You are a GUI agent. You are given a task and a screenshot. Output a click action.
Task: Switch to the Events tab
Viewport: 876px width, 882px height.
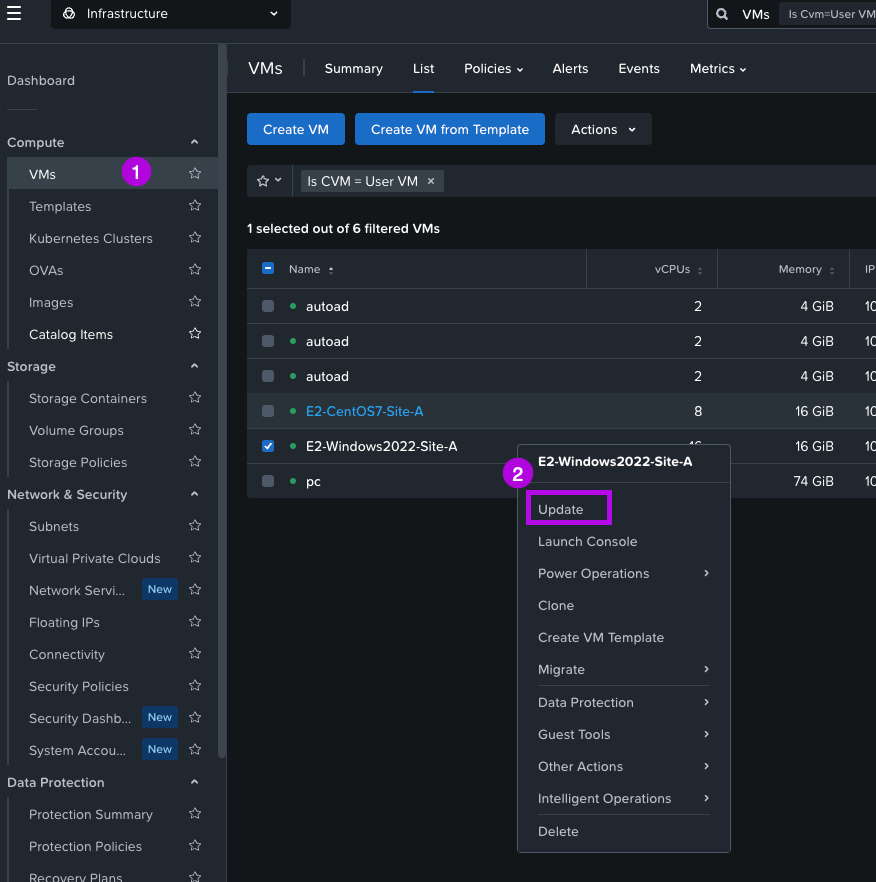coord(639,69)
